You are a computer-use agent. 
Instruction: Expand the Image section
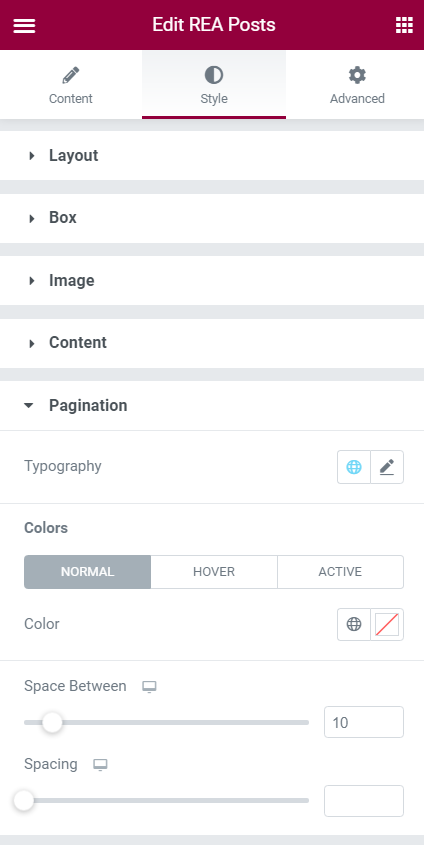(212, 281)
